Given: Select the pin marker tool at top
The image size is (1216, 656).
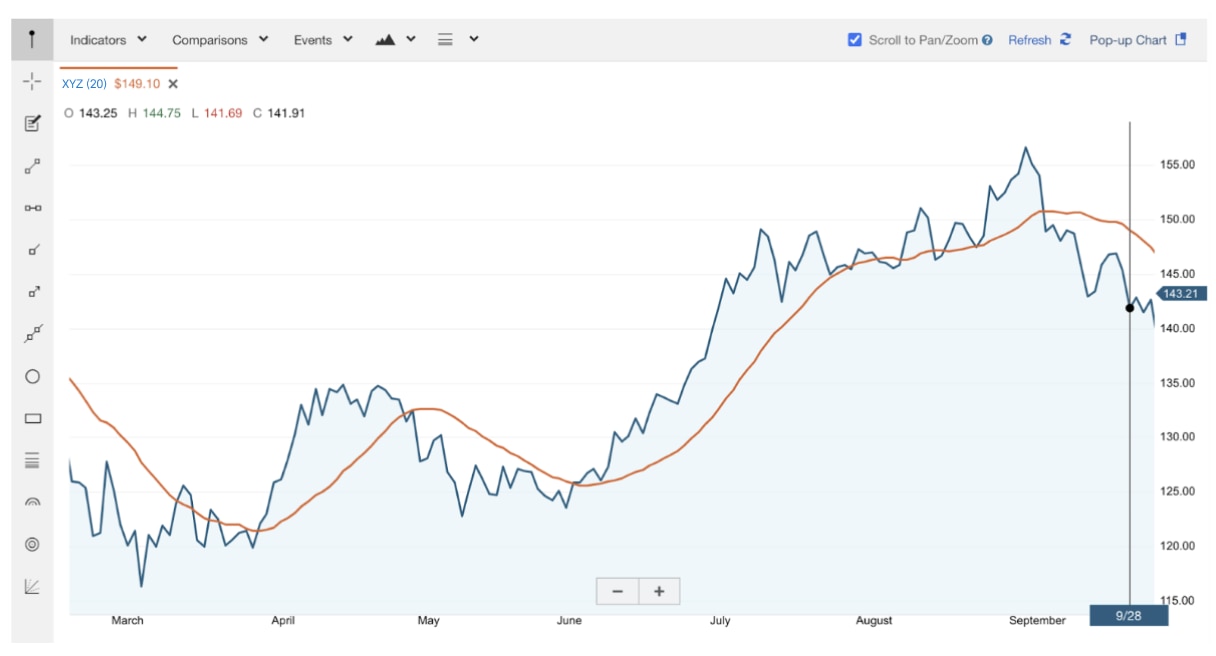Looking at the screenshot, I should click(x=32, y=40).
